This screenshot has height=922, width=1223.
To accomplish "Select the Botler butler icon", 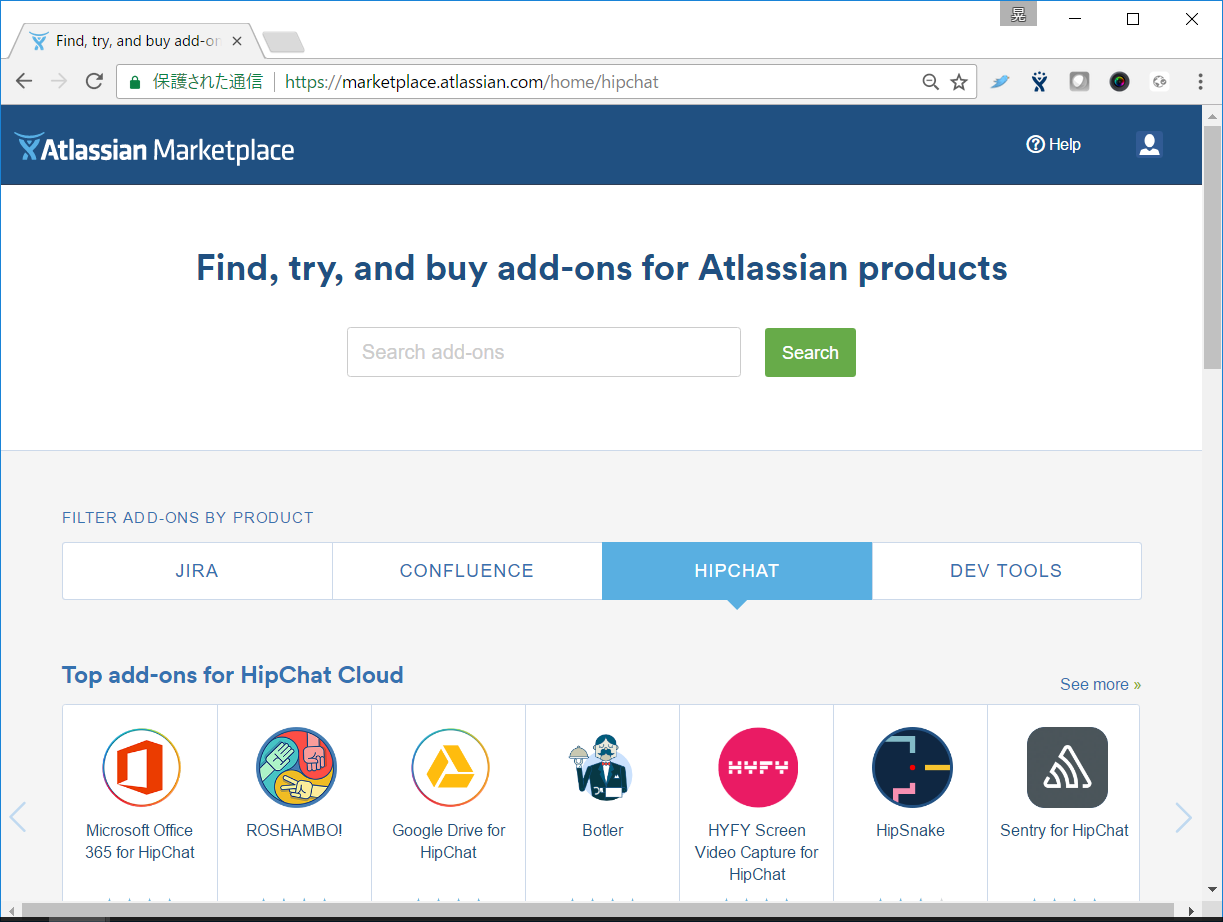I will pyautogui.click(x=602, y=768).
